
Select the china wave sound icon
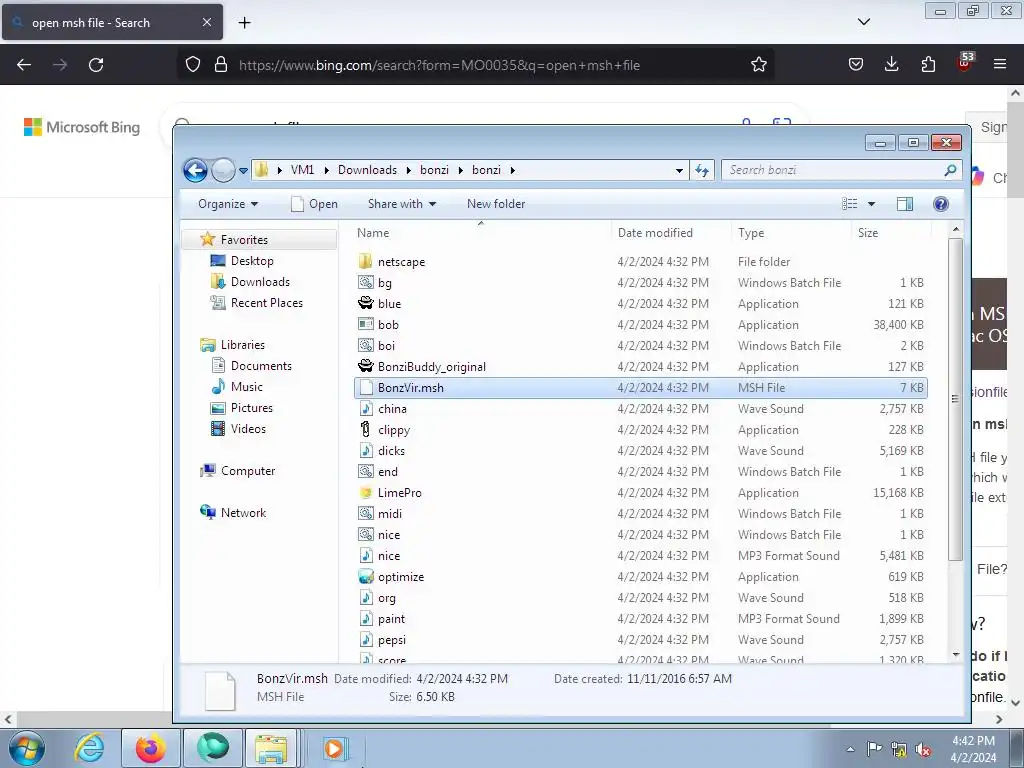(x=366, y=408)
